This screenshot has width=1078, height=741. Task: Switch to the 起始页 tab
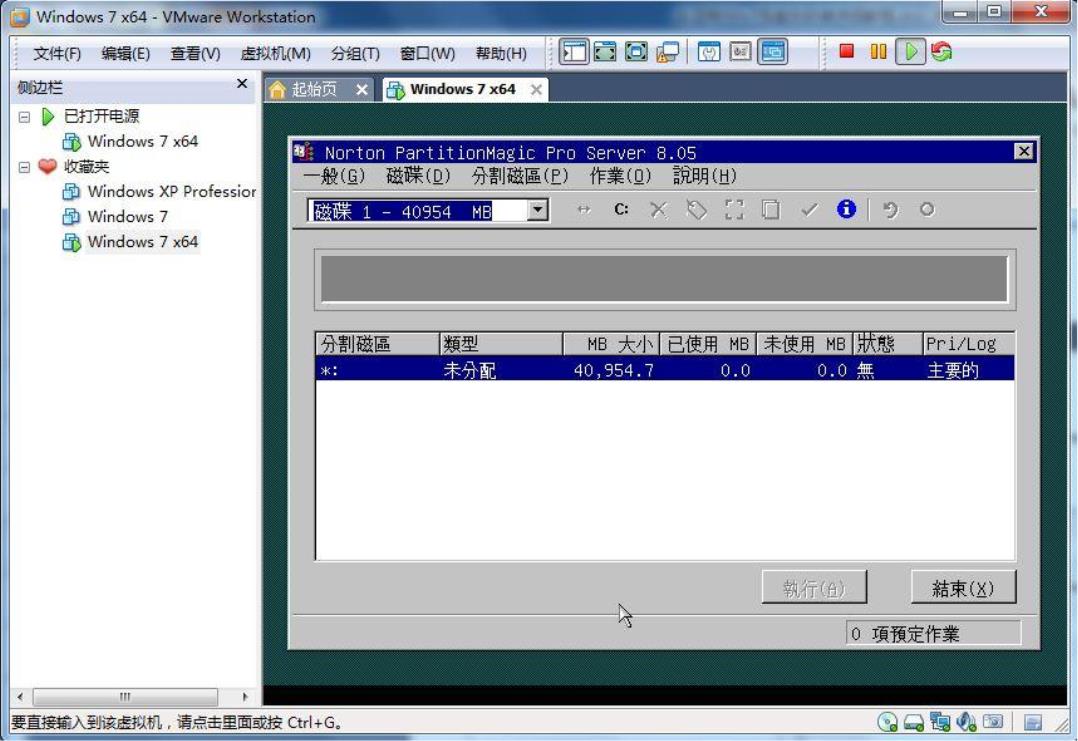[x=316, y=87]
